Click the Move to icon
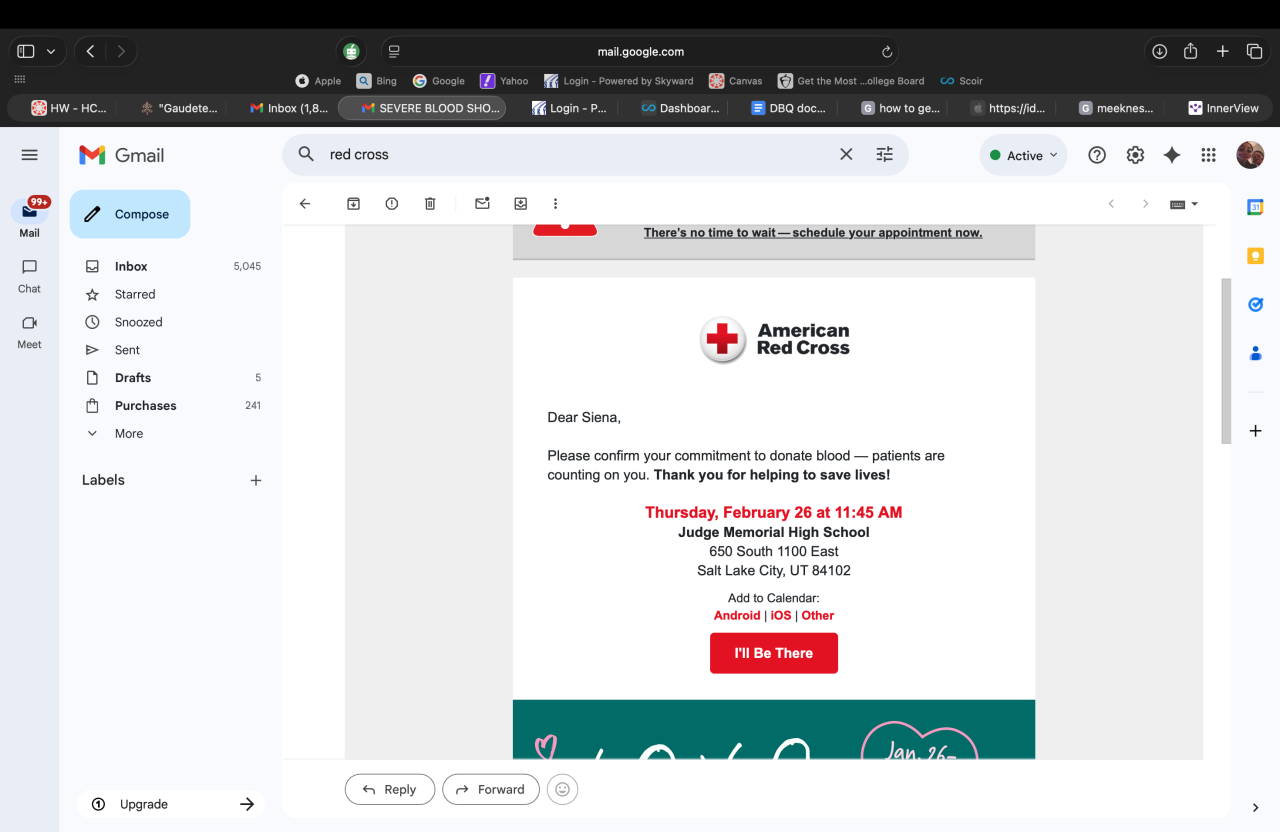1280x832 pixels. pos(521,204)
